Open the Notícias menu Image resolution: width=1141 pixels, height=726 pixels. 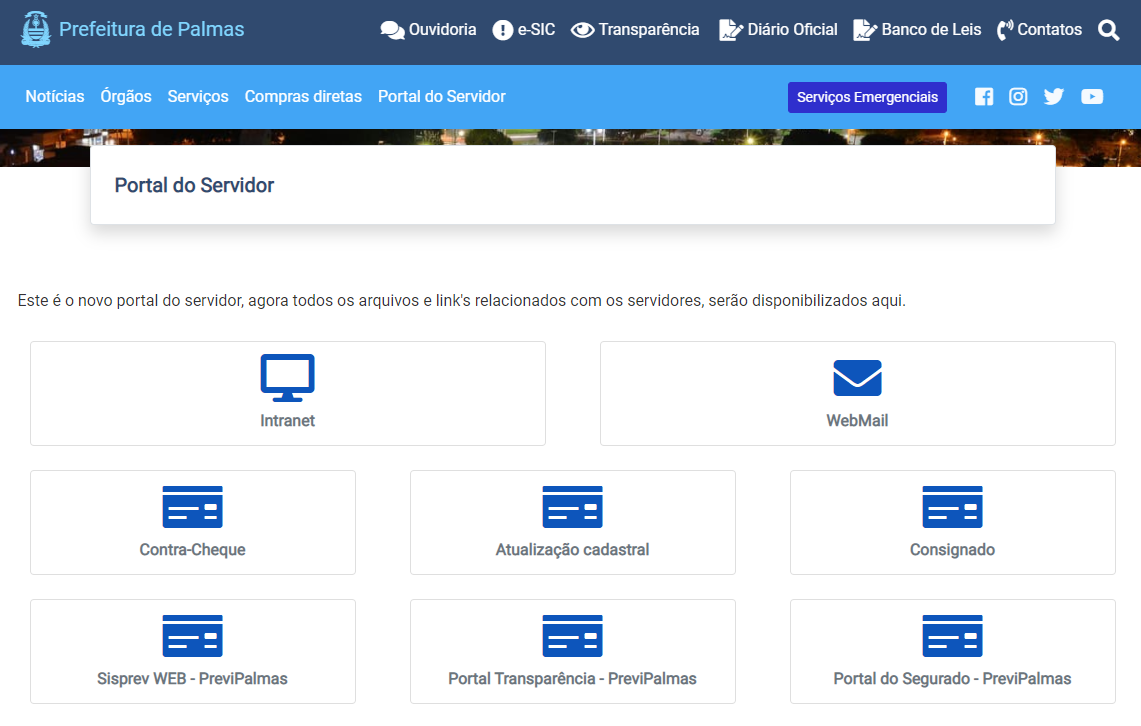pyautogui.click(x=55, y=97)
